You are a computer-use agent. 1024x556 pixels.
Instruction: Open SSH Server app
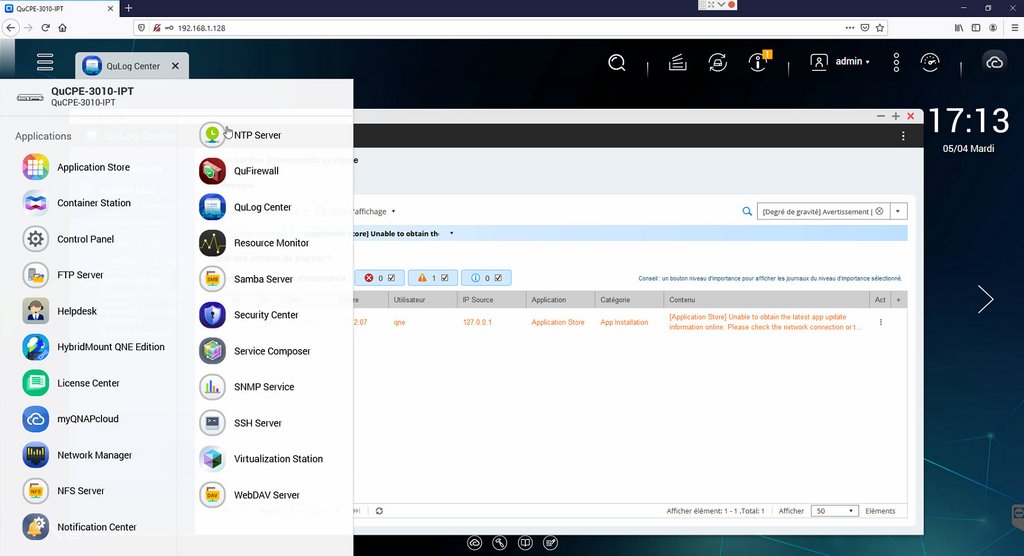click(240, 423)
